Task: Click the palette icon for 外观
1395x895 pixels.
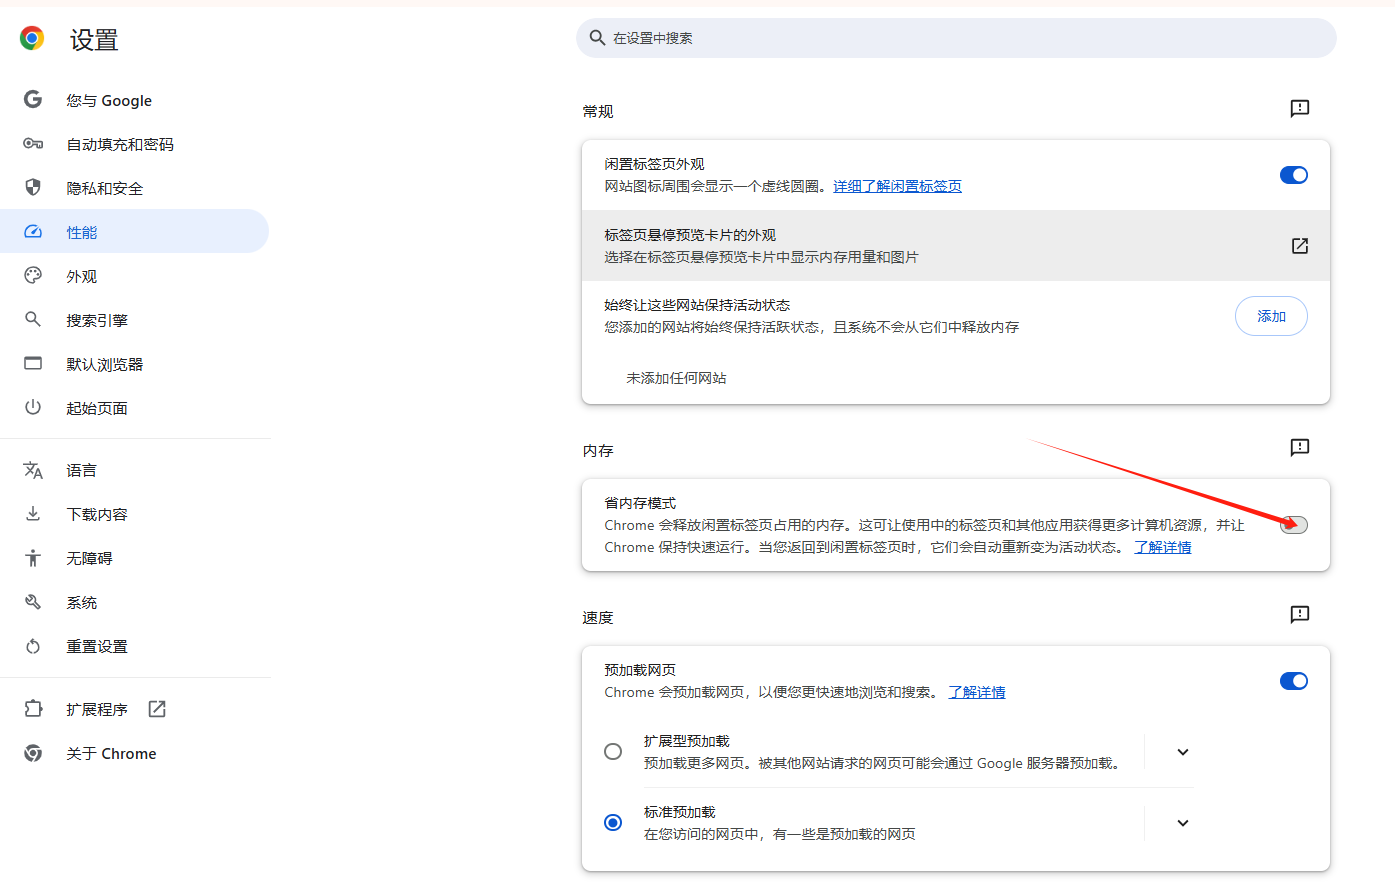Action: [x=33, y=275]
